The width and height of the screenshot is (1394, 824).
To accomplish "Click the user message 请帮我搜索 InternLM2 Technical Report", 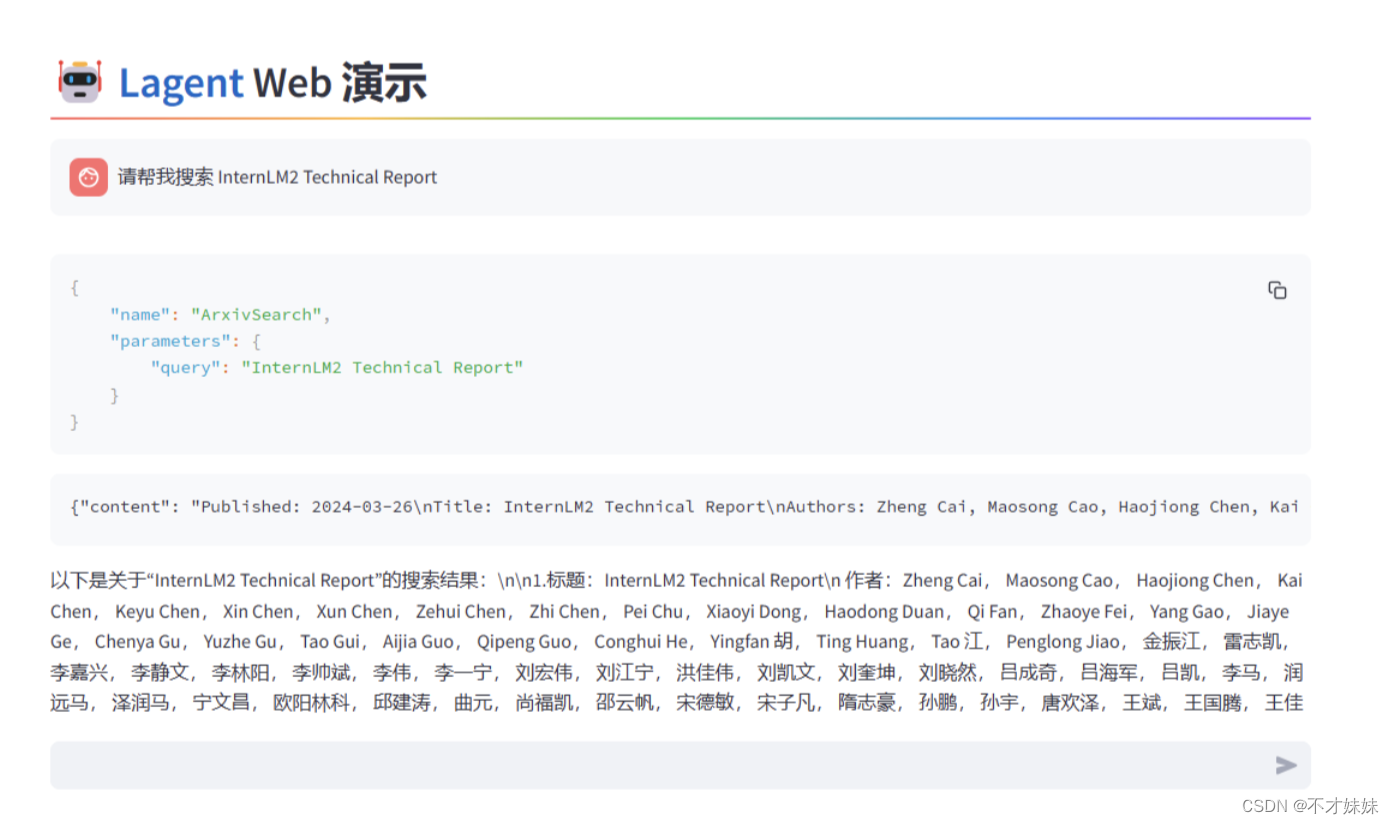I will (278, 177).
